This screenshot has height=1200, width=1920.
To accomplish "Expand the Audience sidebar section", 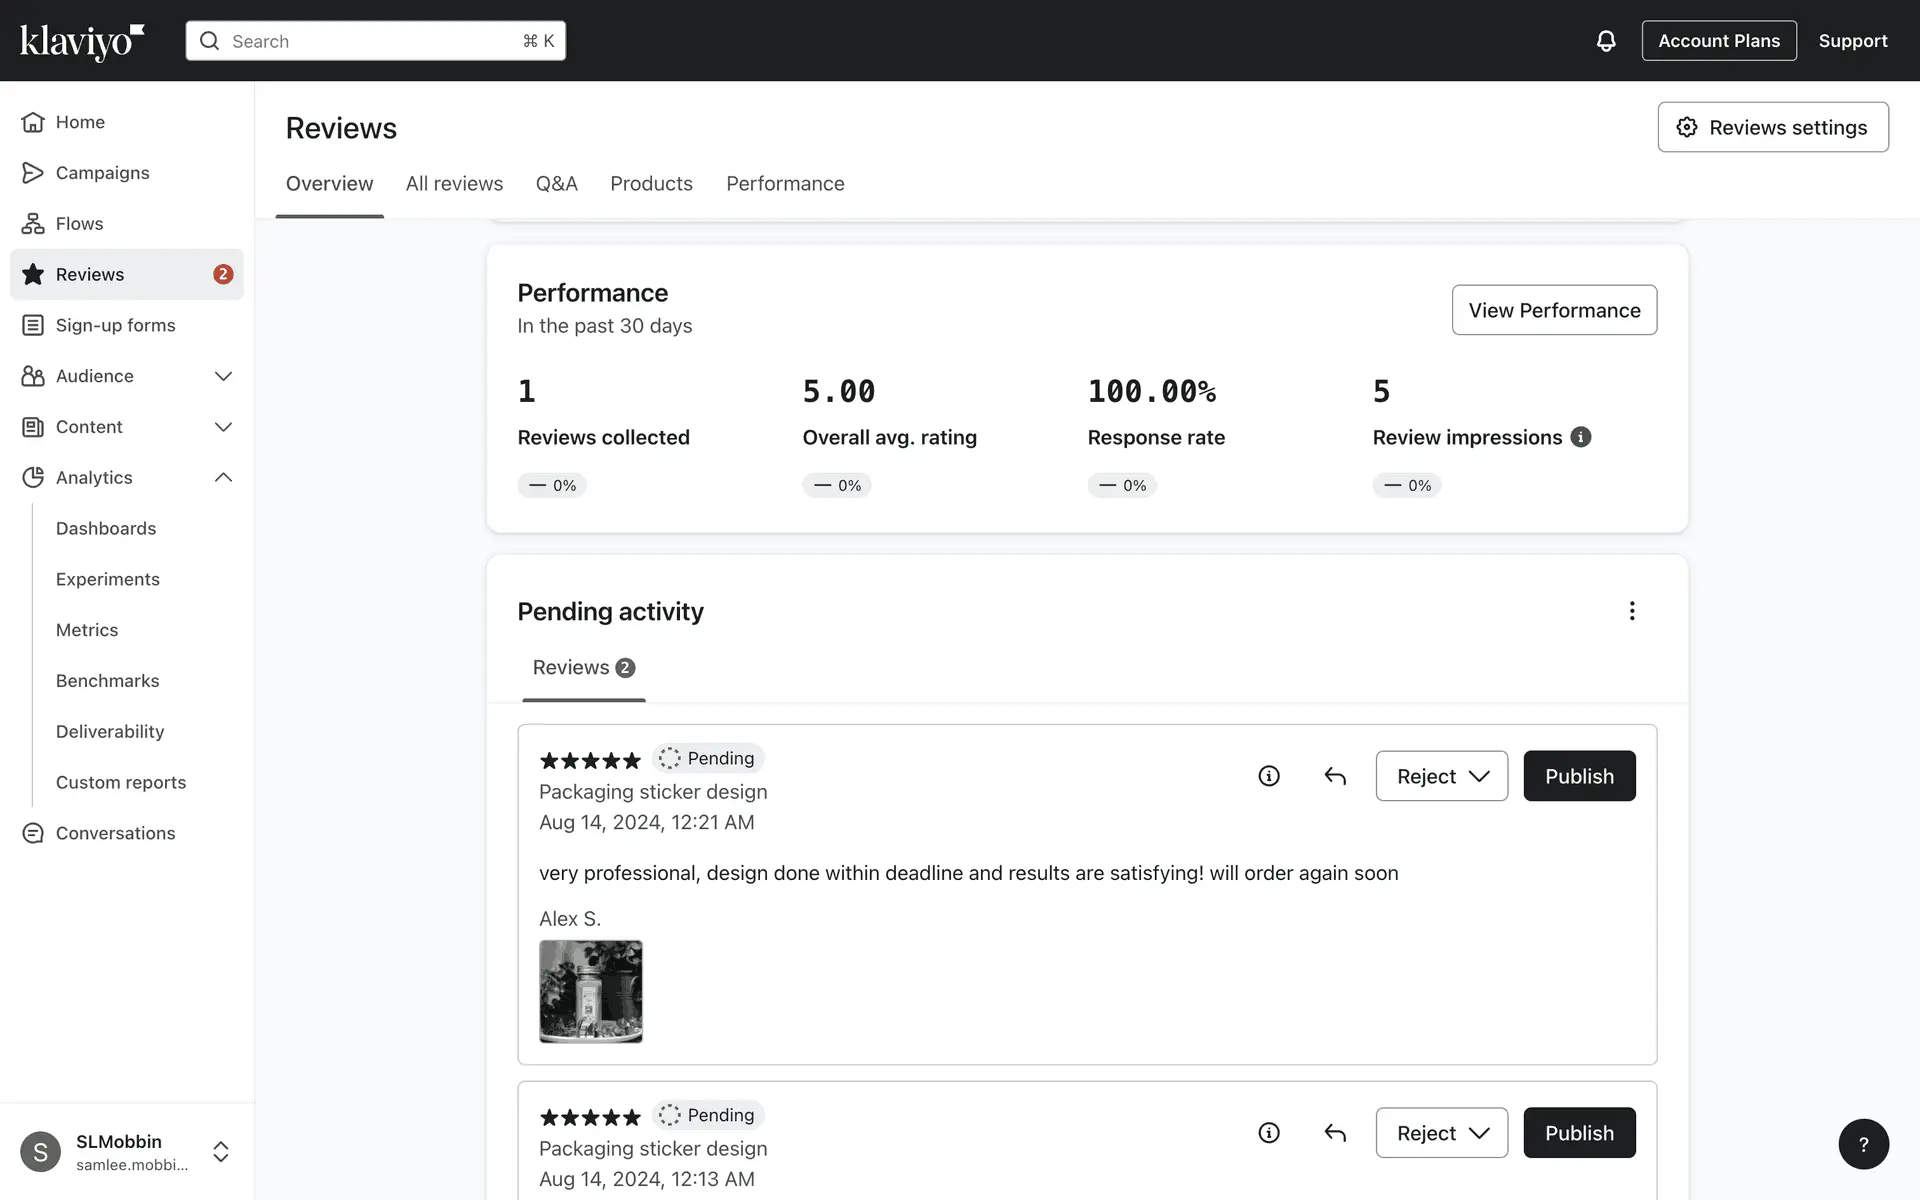I will point(223,376).
